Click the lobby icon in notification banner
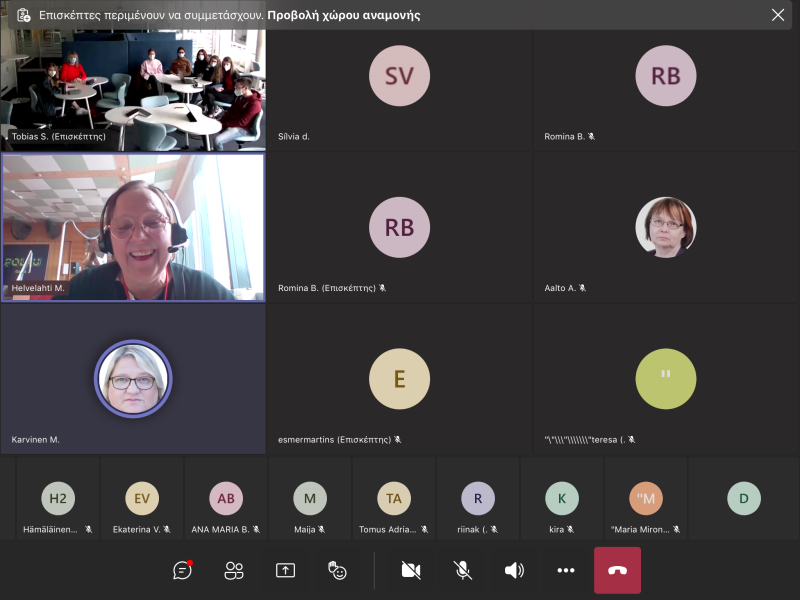The width and height of the screenshot is (800, 600). (23, 15)
